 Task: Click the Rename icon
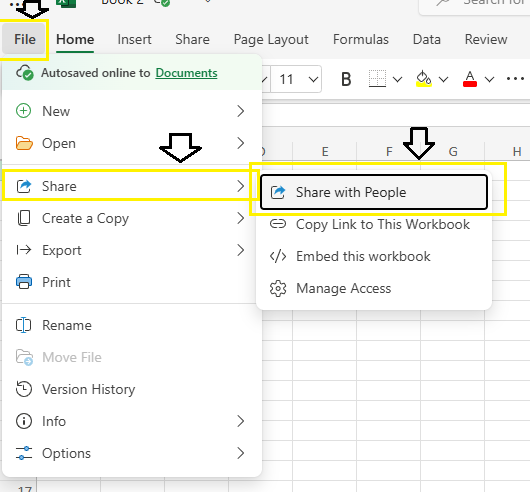click(24, 325)
